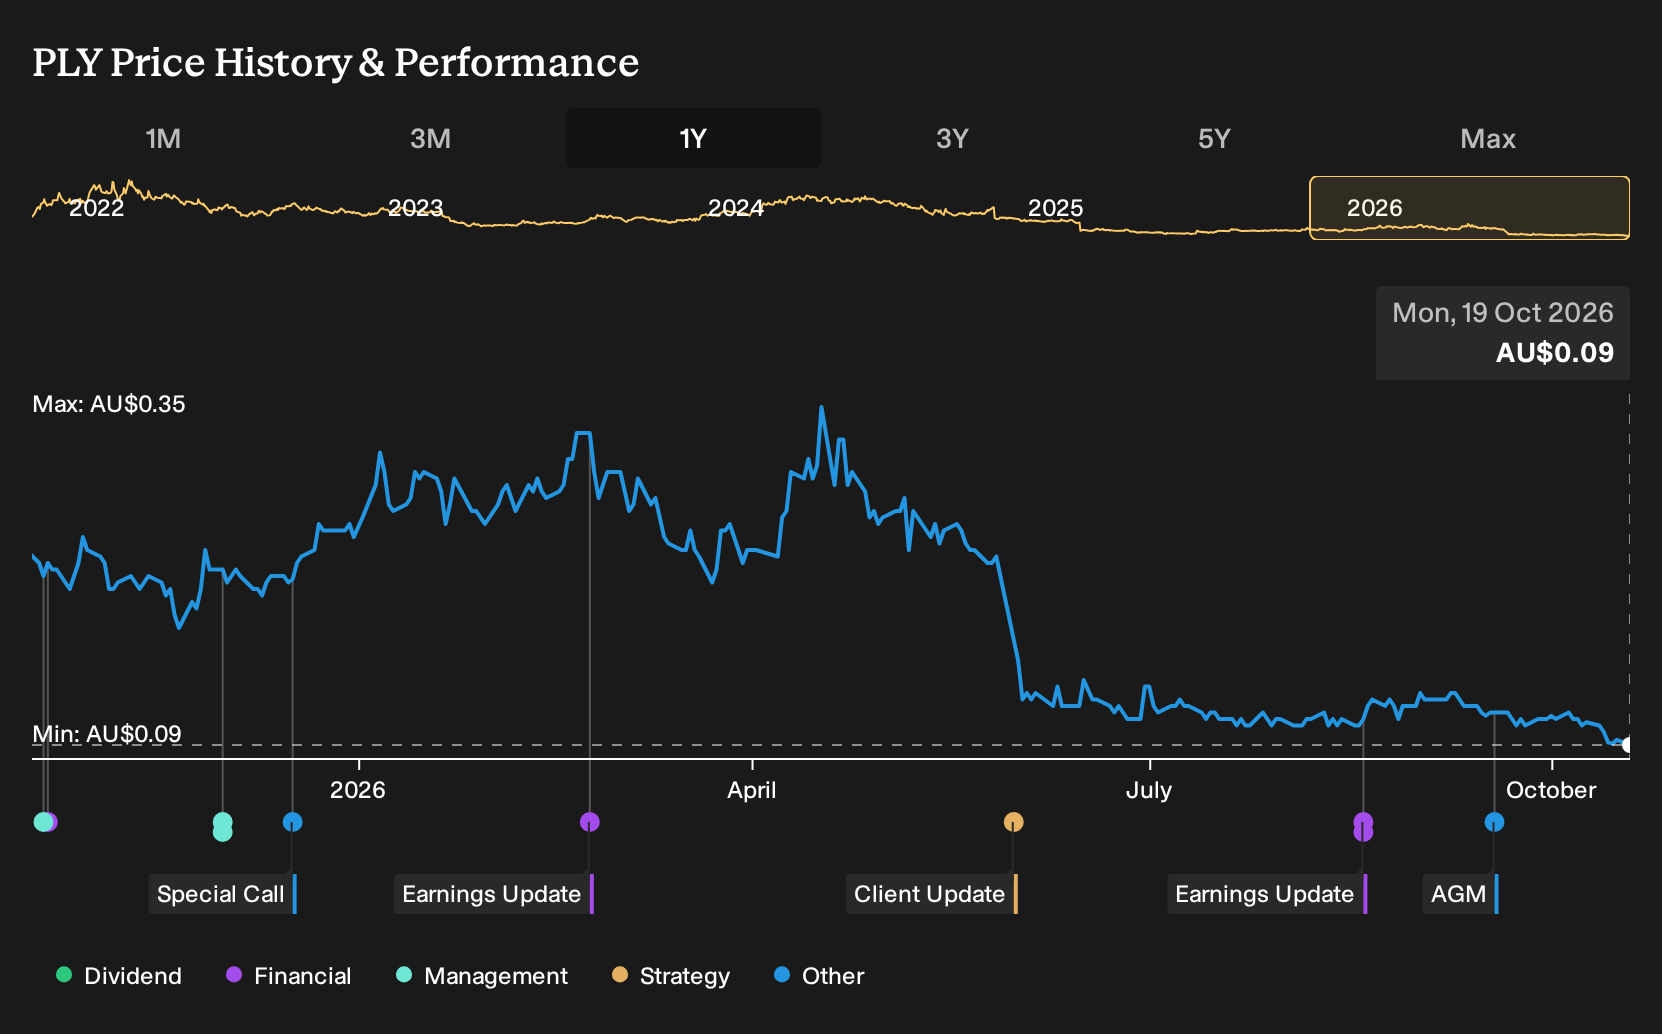The height and width of the screenshot is (1034, 1662).
Task: Click the Earnings Update label near July
Action: pos(1266,894)
